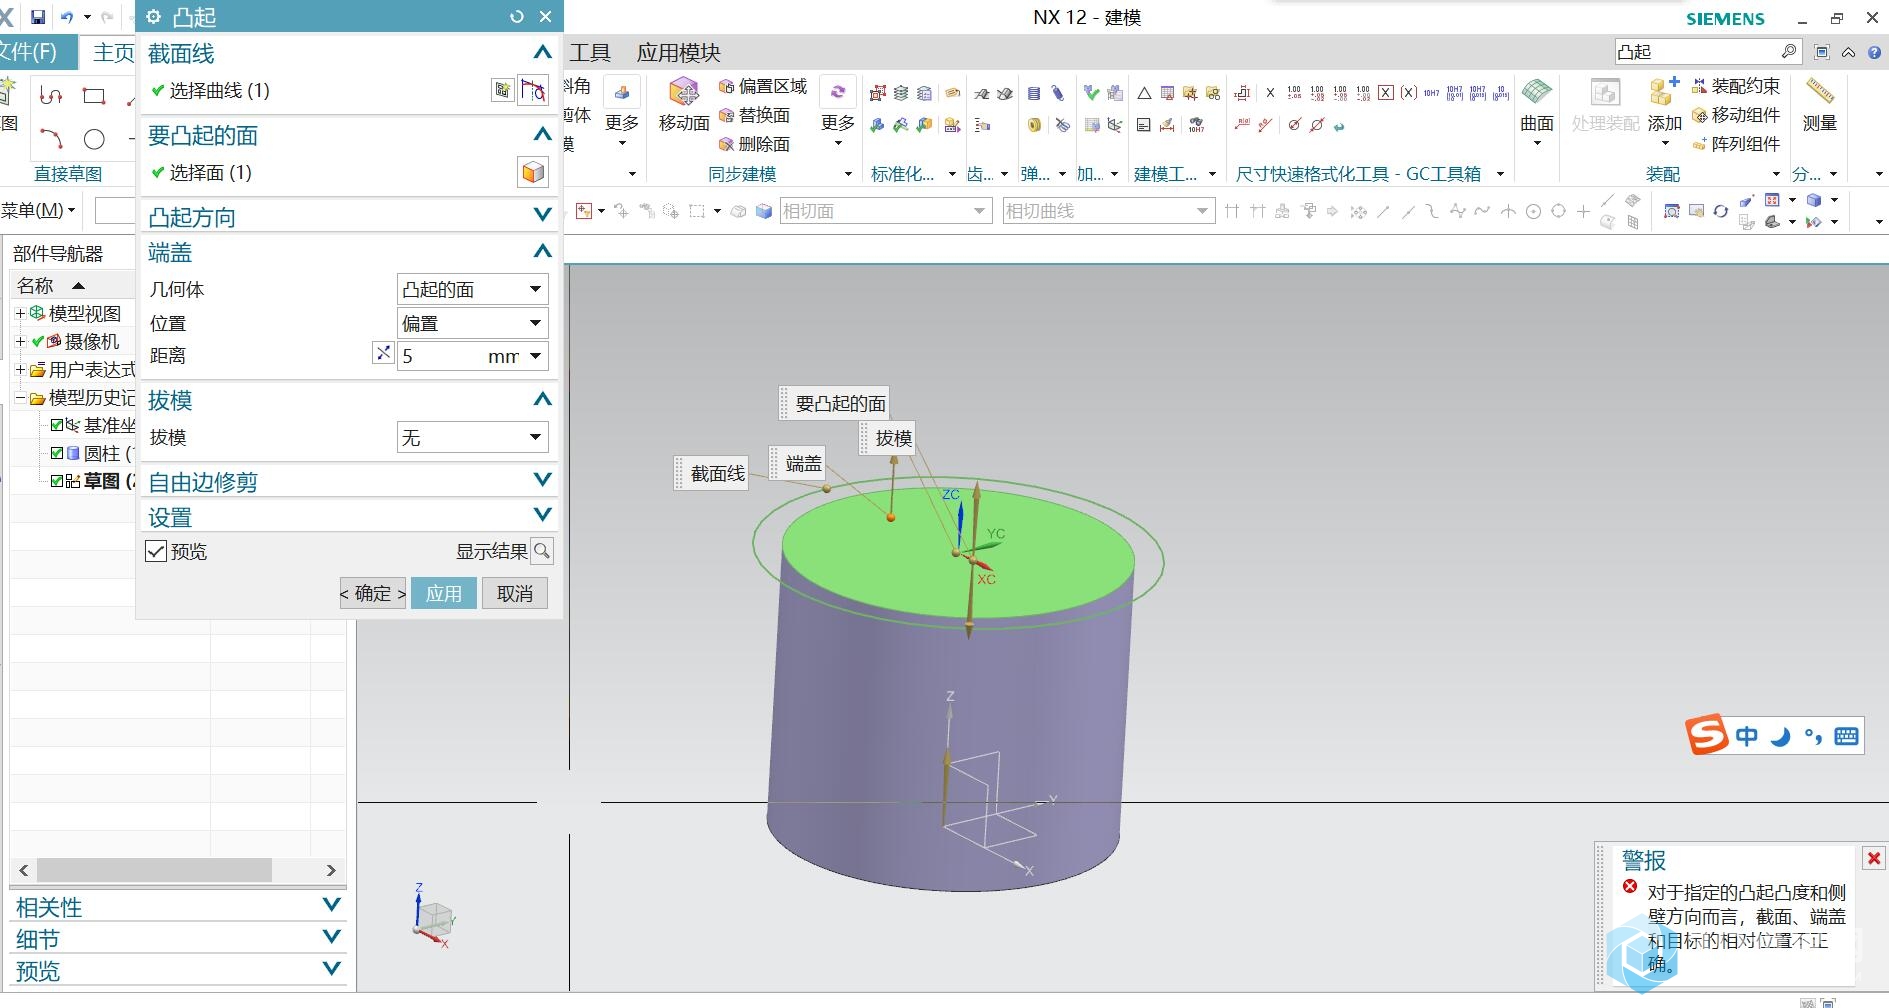Screen dimensions: 1889x1008
Task: Click the 移动面 (Move Face) tool icon
Action: pos(683,93)
